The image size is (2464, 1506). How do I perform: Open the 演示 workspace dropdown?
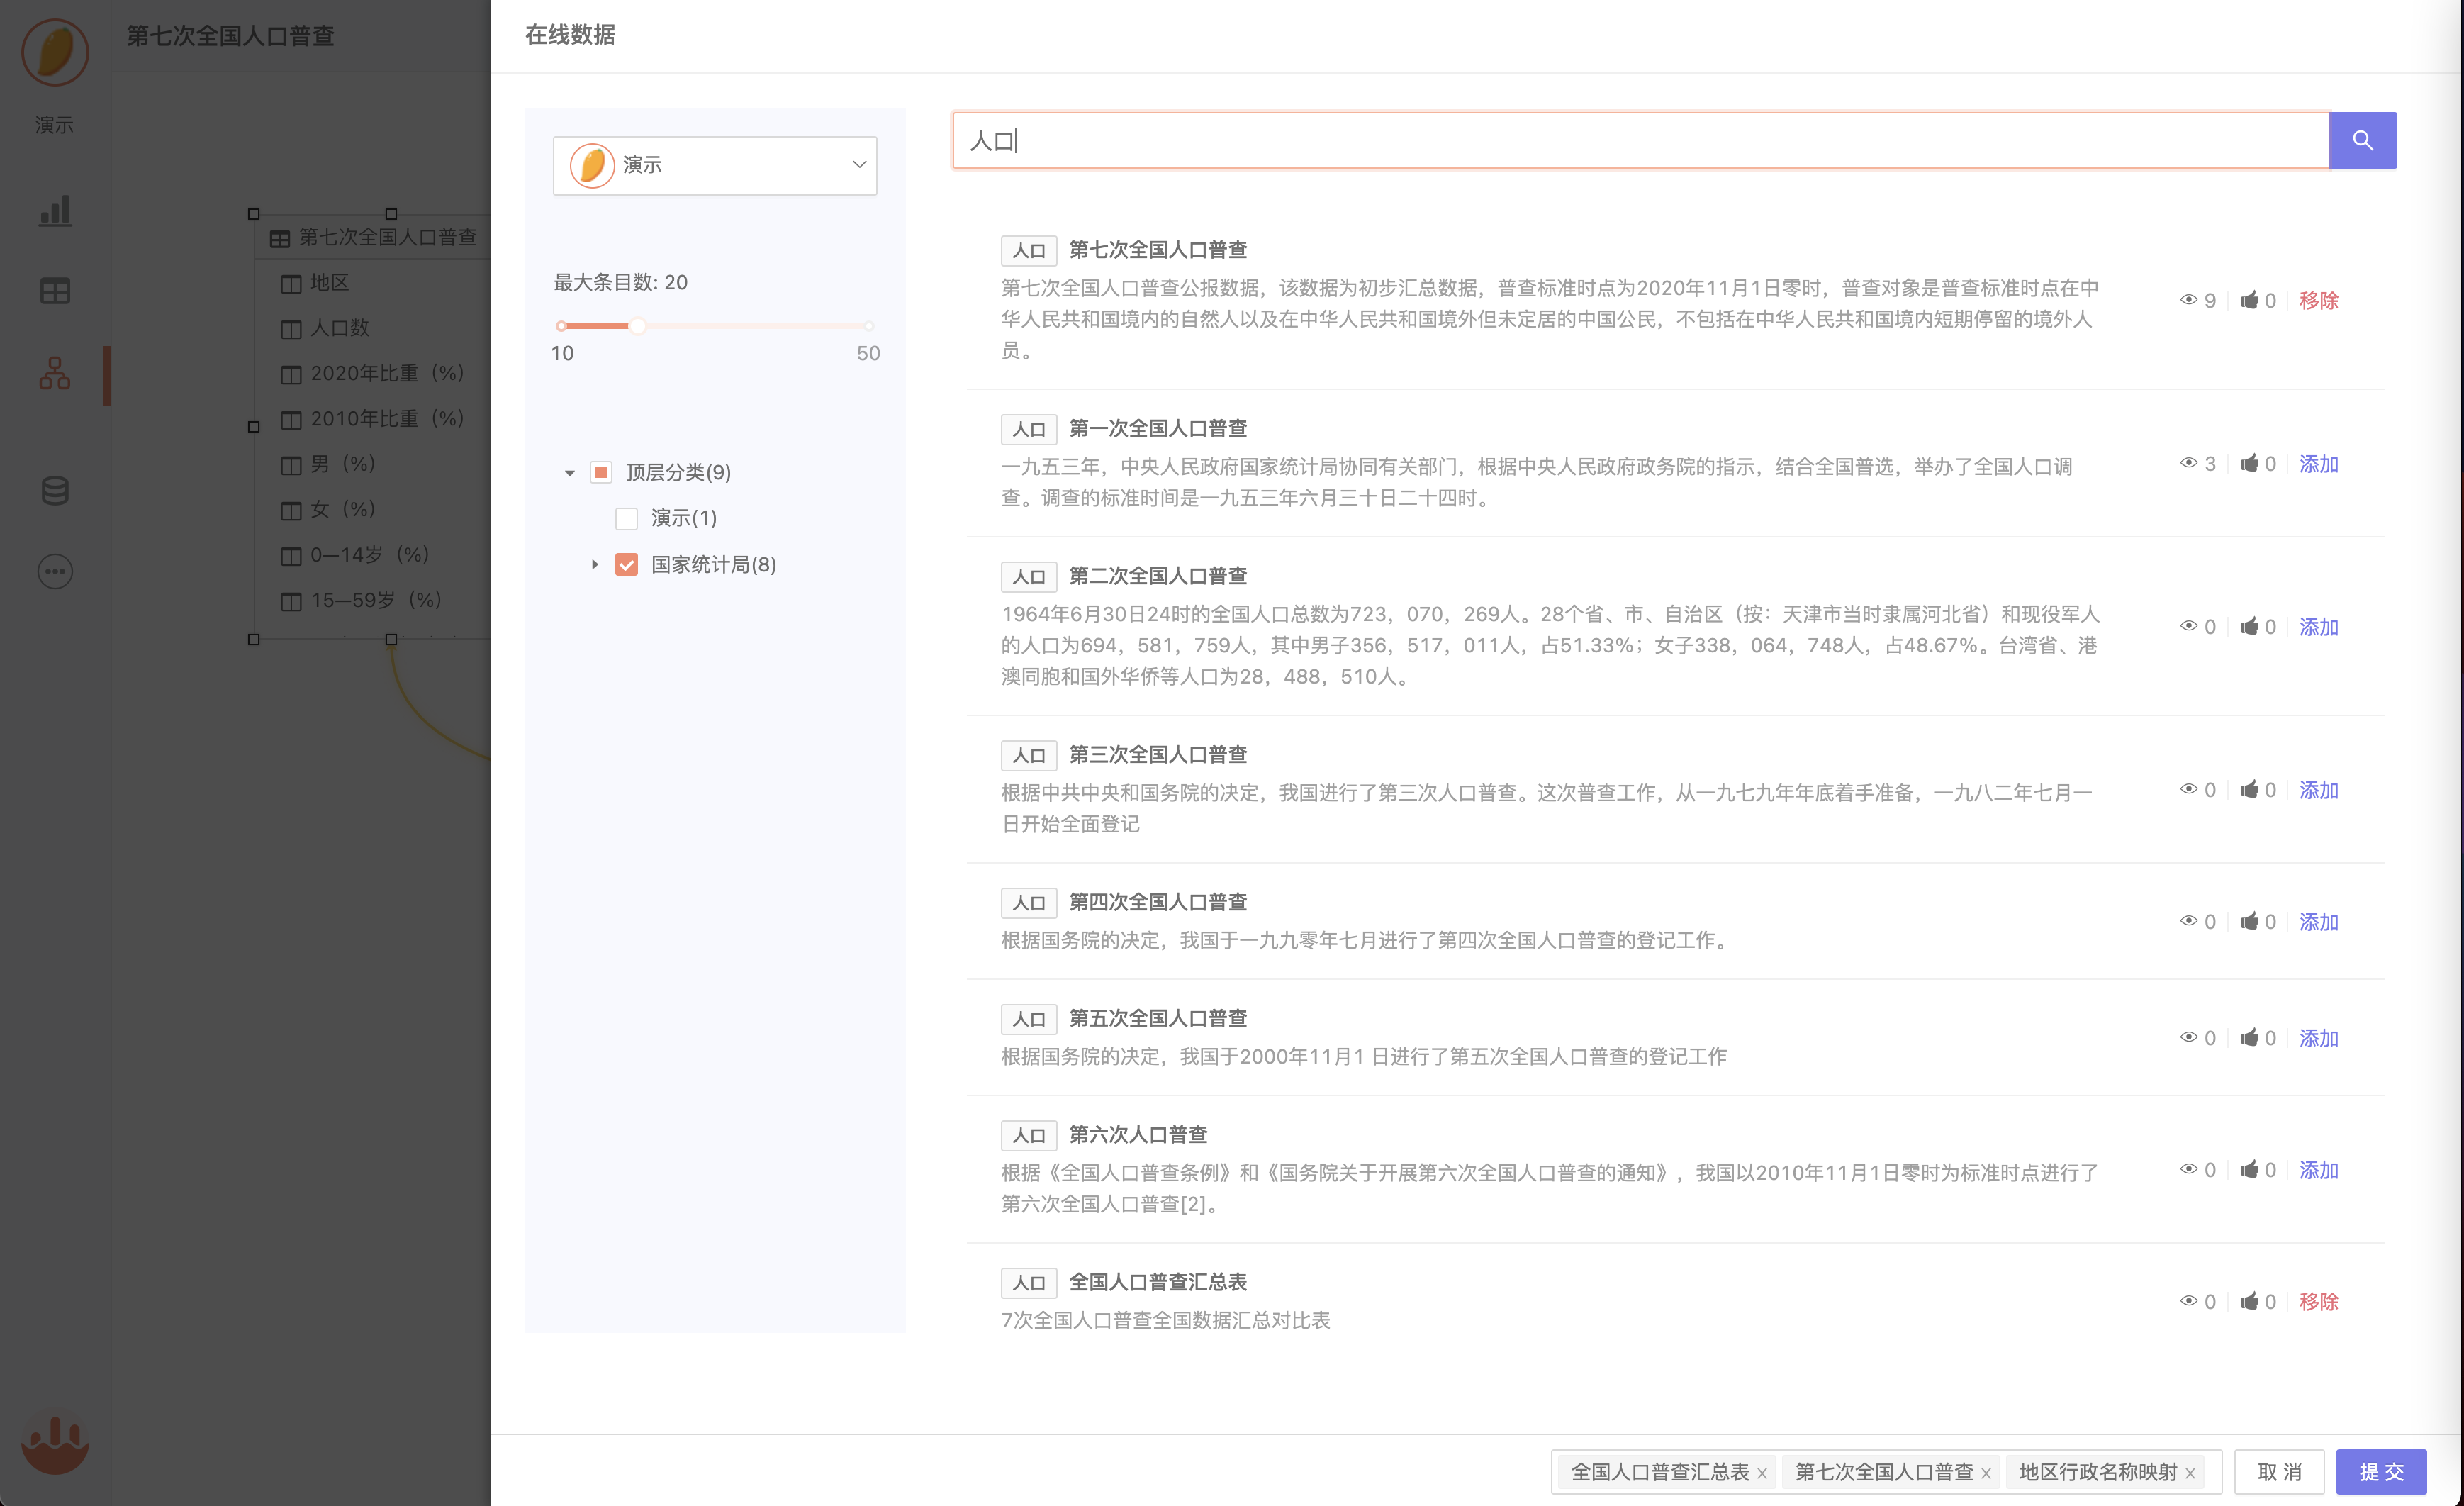pyautogui.click(x=715, y=165)
